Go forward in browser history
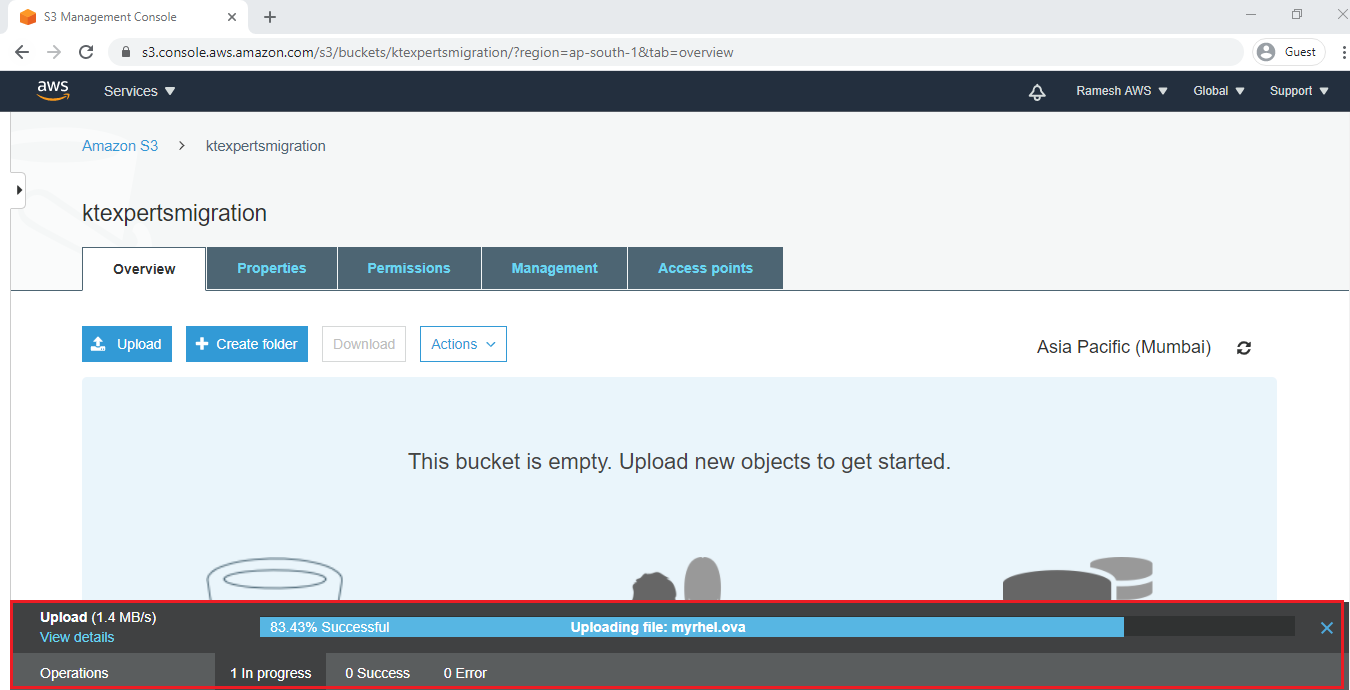The image size is (1350, 690). (x=54, y=52)
